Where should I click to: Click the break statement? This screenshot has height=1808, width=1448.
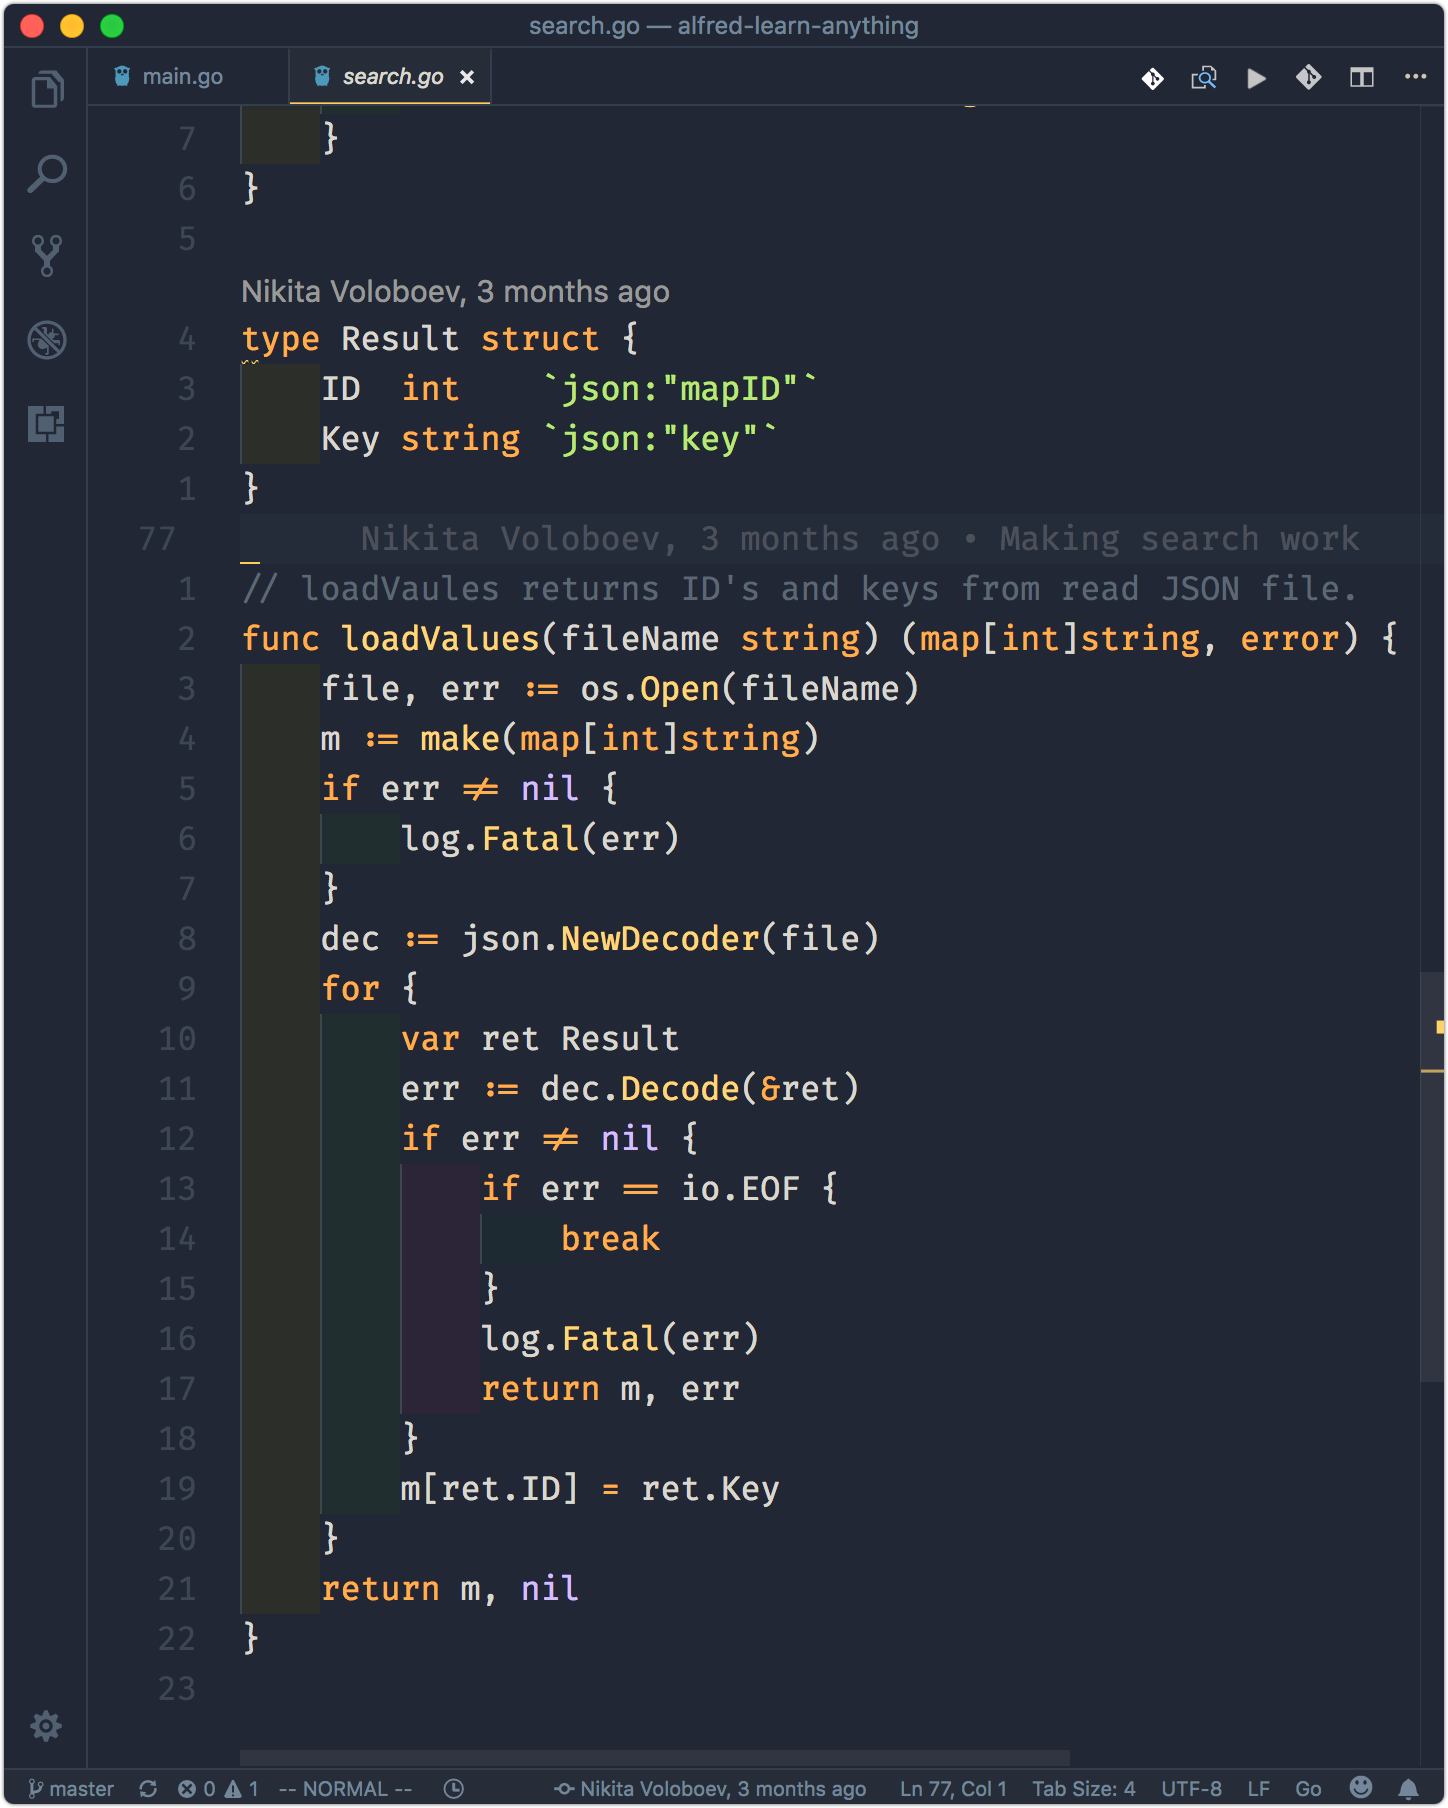pyautogui.click(x=610, y=1238)
